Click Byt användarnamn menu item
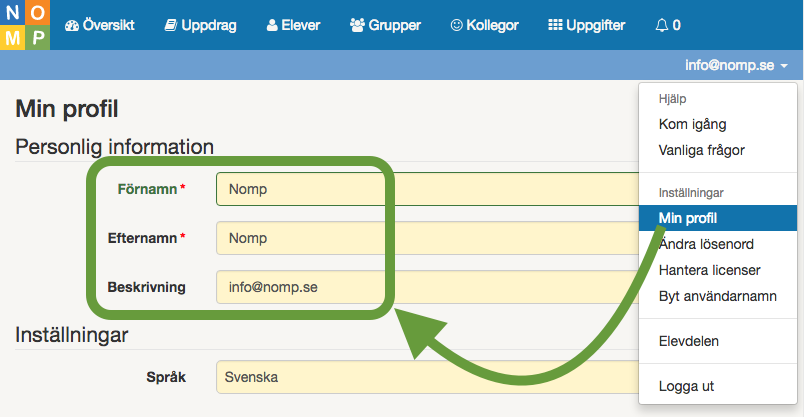 (x=717, y=296)
